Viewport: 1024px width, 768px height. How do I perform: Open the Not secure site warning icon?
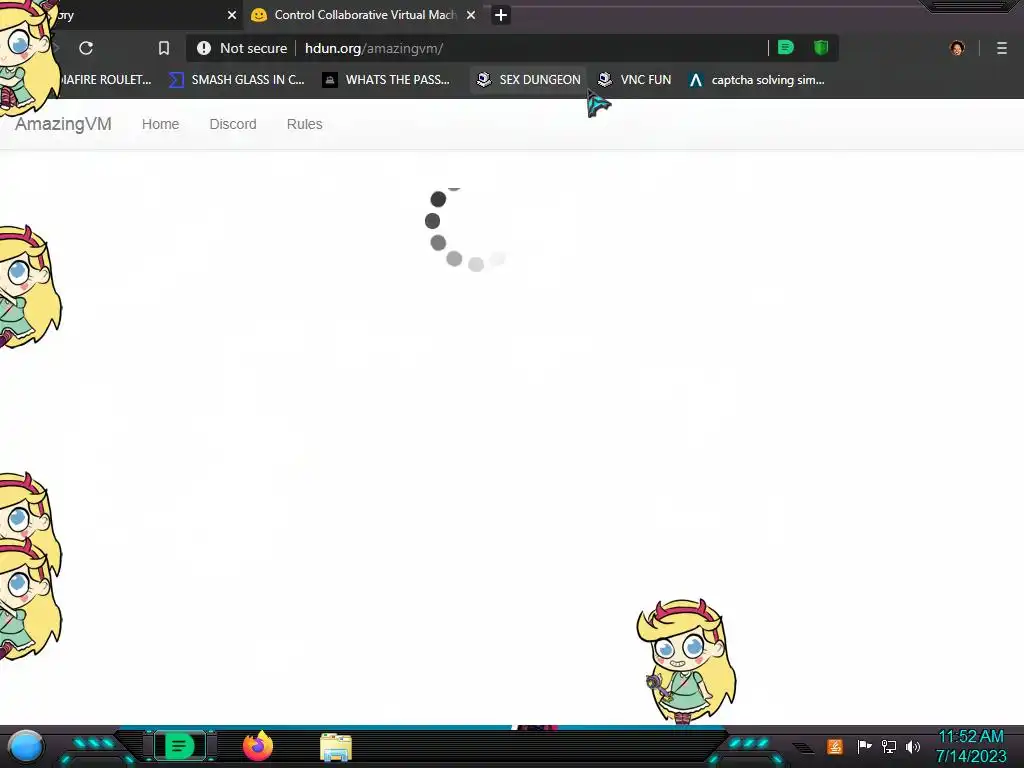coord(204,48)
